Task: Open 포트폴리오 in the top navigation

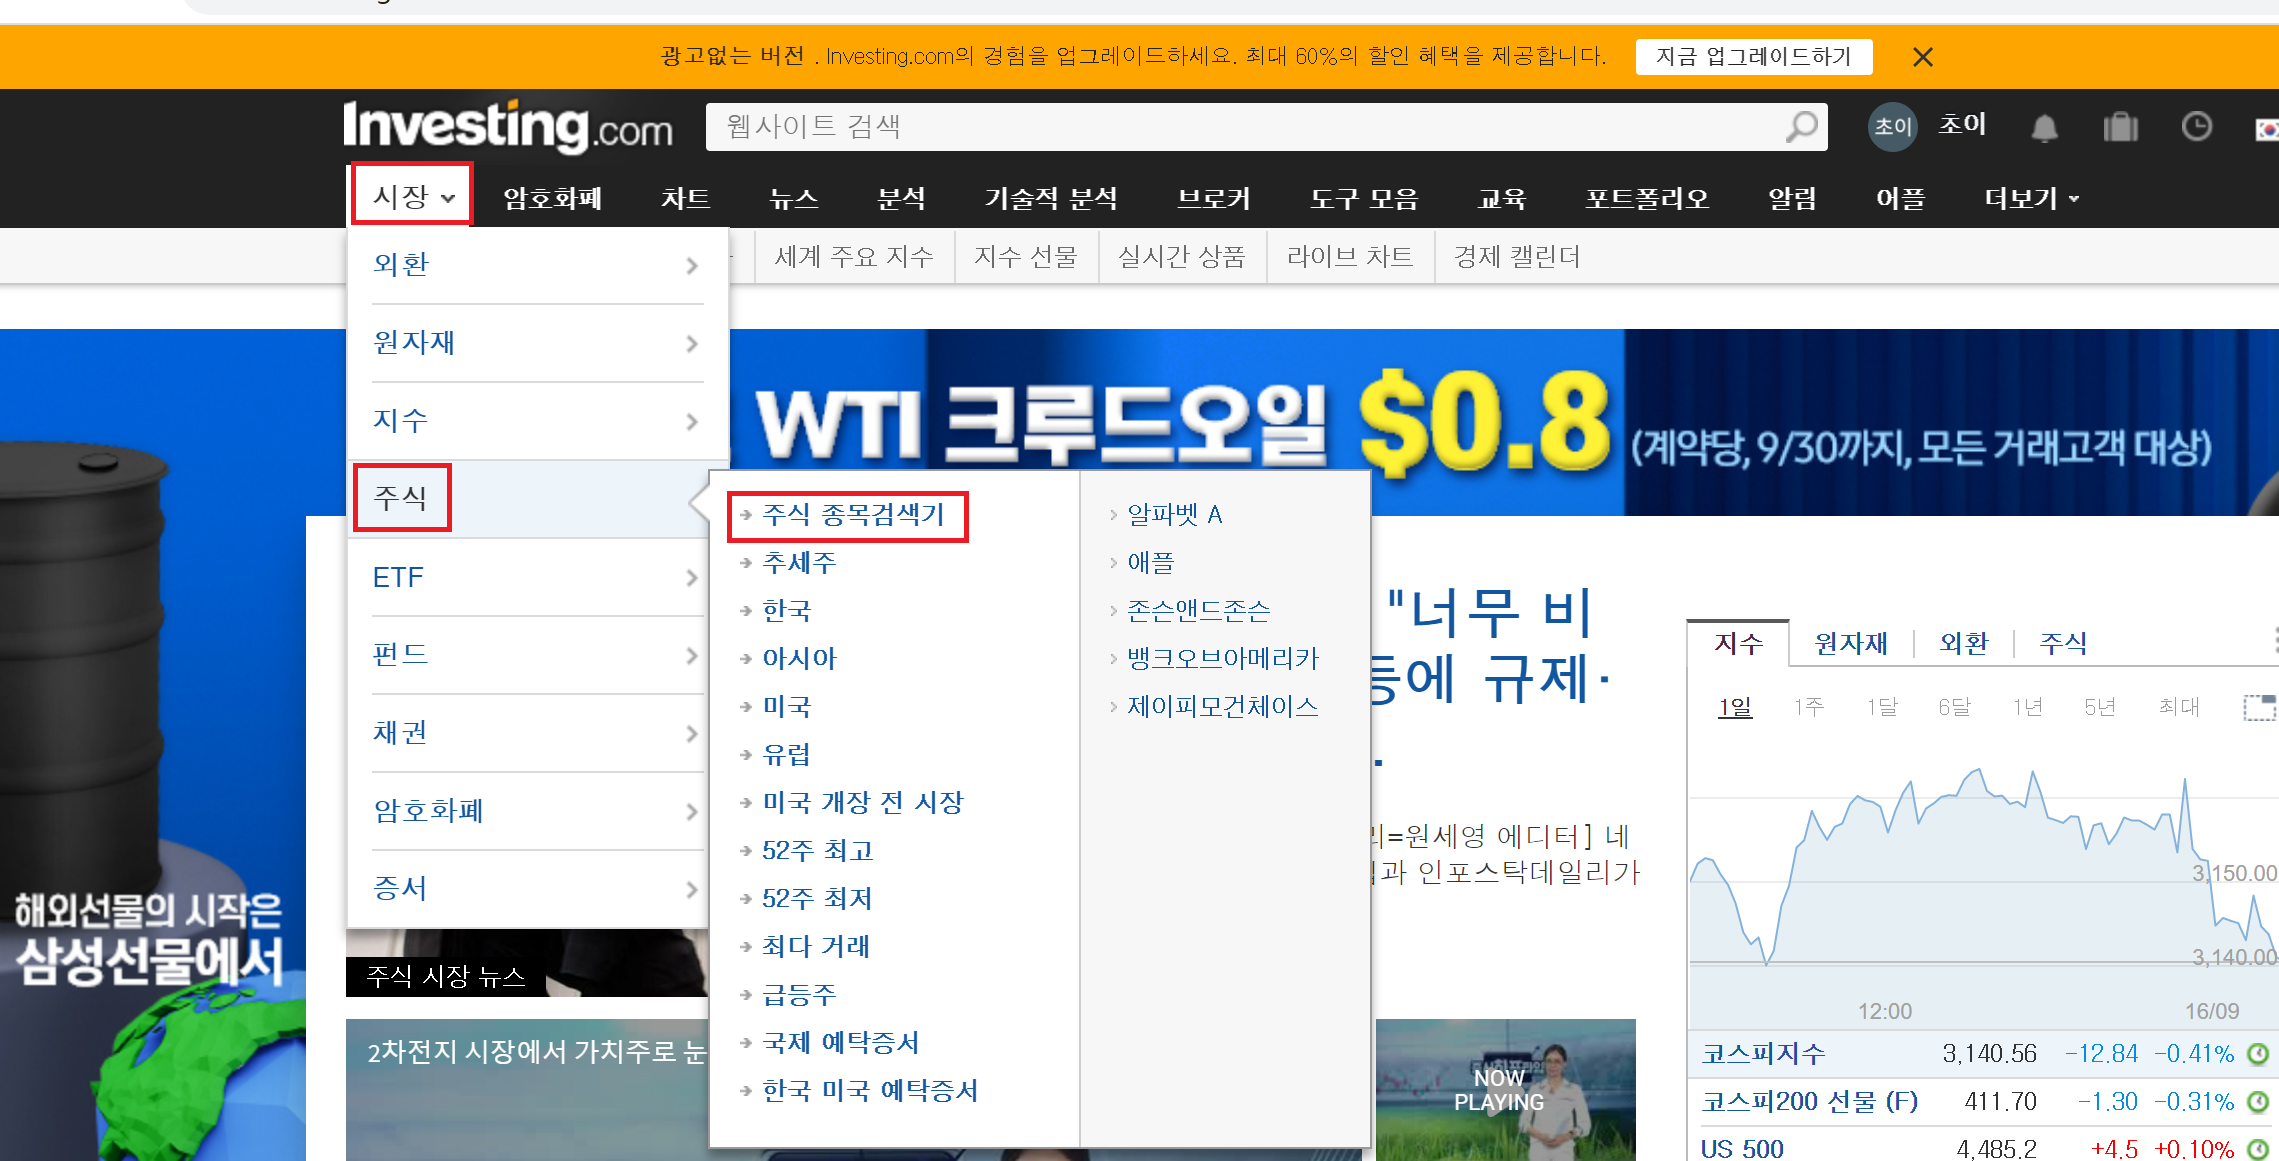Action: pos(1647,198)
